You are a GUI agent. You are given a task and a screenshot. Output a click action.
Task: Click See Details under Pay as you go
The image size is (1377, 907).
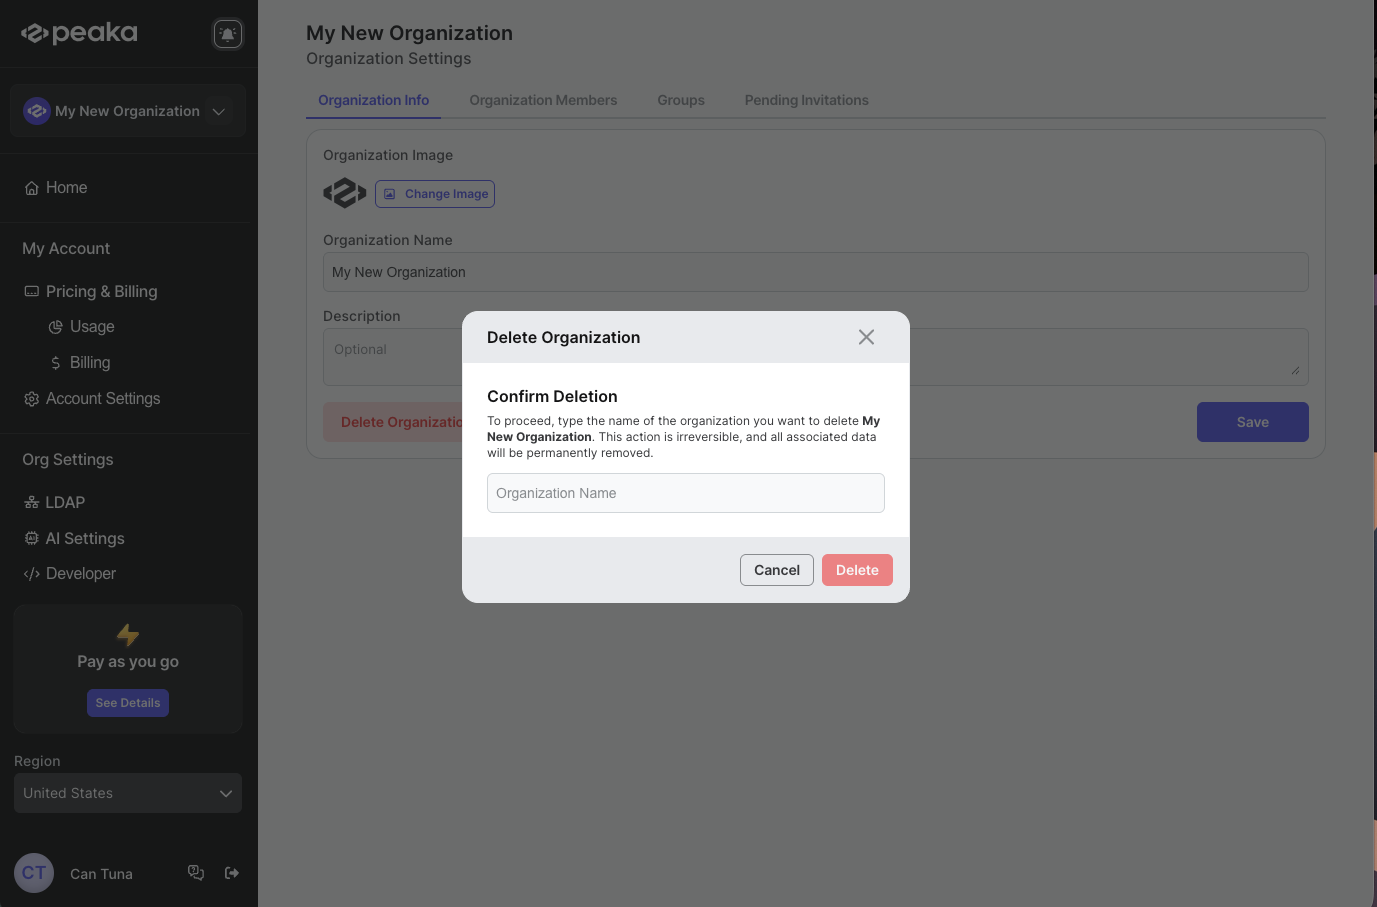coord(127,702)
